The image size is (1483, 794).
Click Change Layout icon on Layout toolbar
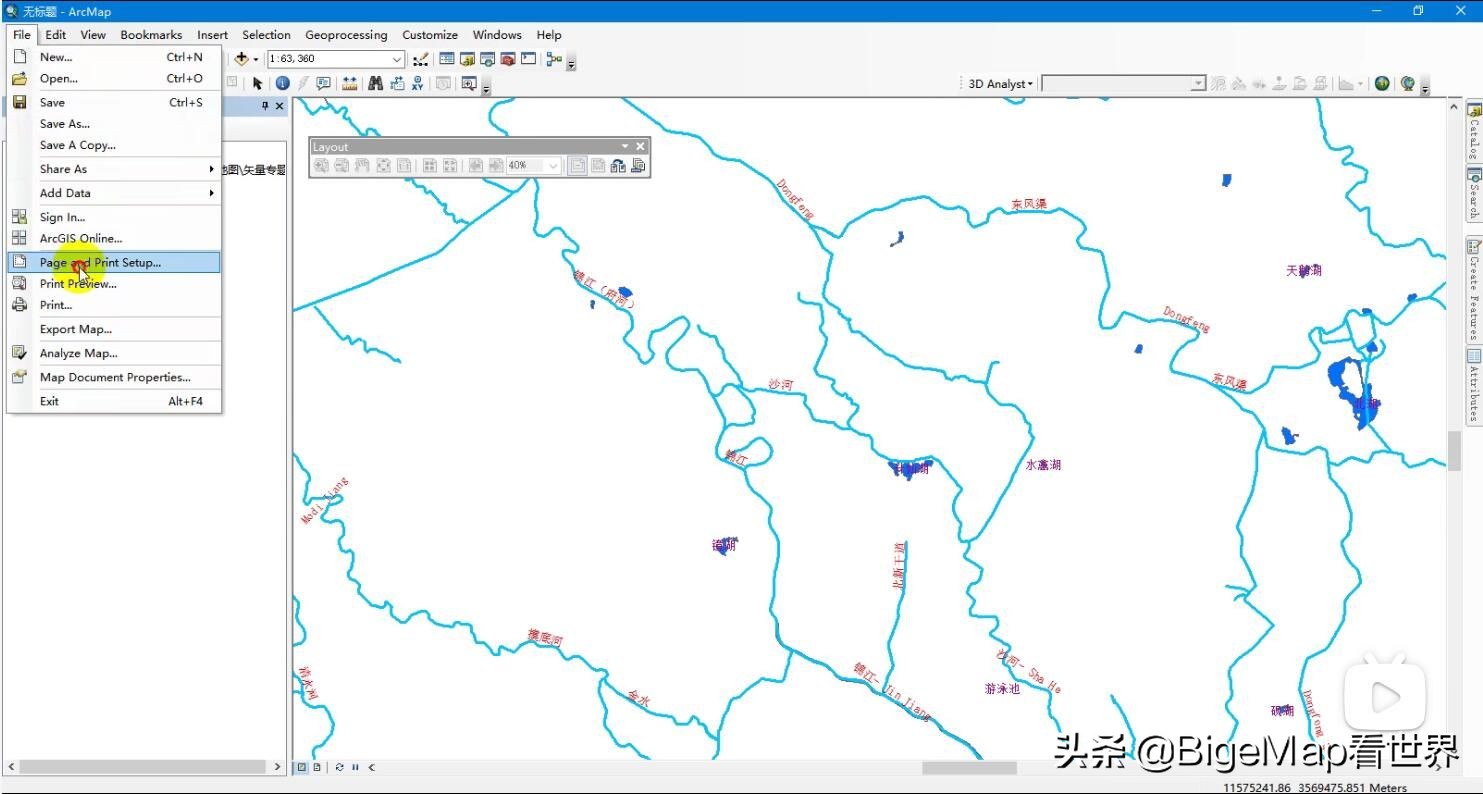pos(618,165)
